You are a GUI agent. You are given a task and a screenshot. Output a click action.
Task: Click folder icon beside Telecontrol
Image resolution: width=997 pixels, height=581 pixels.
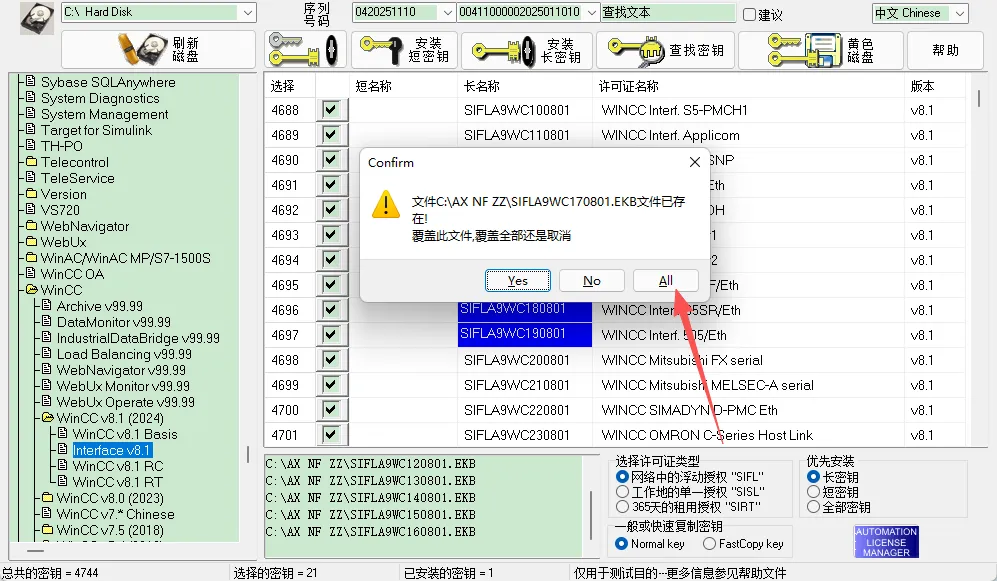coord(31,161)
